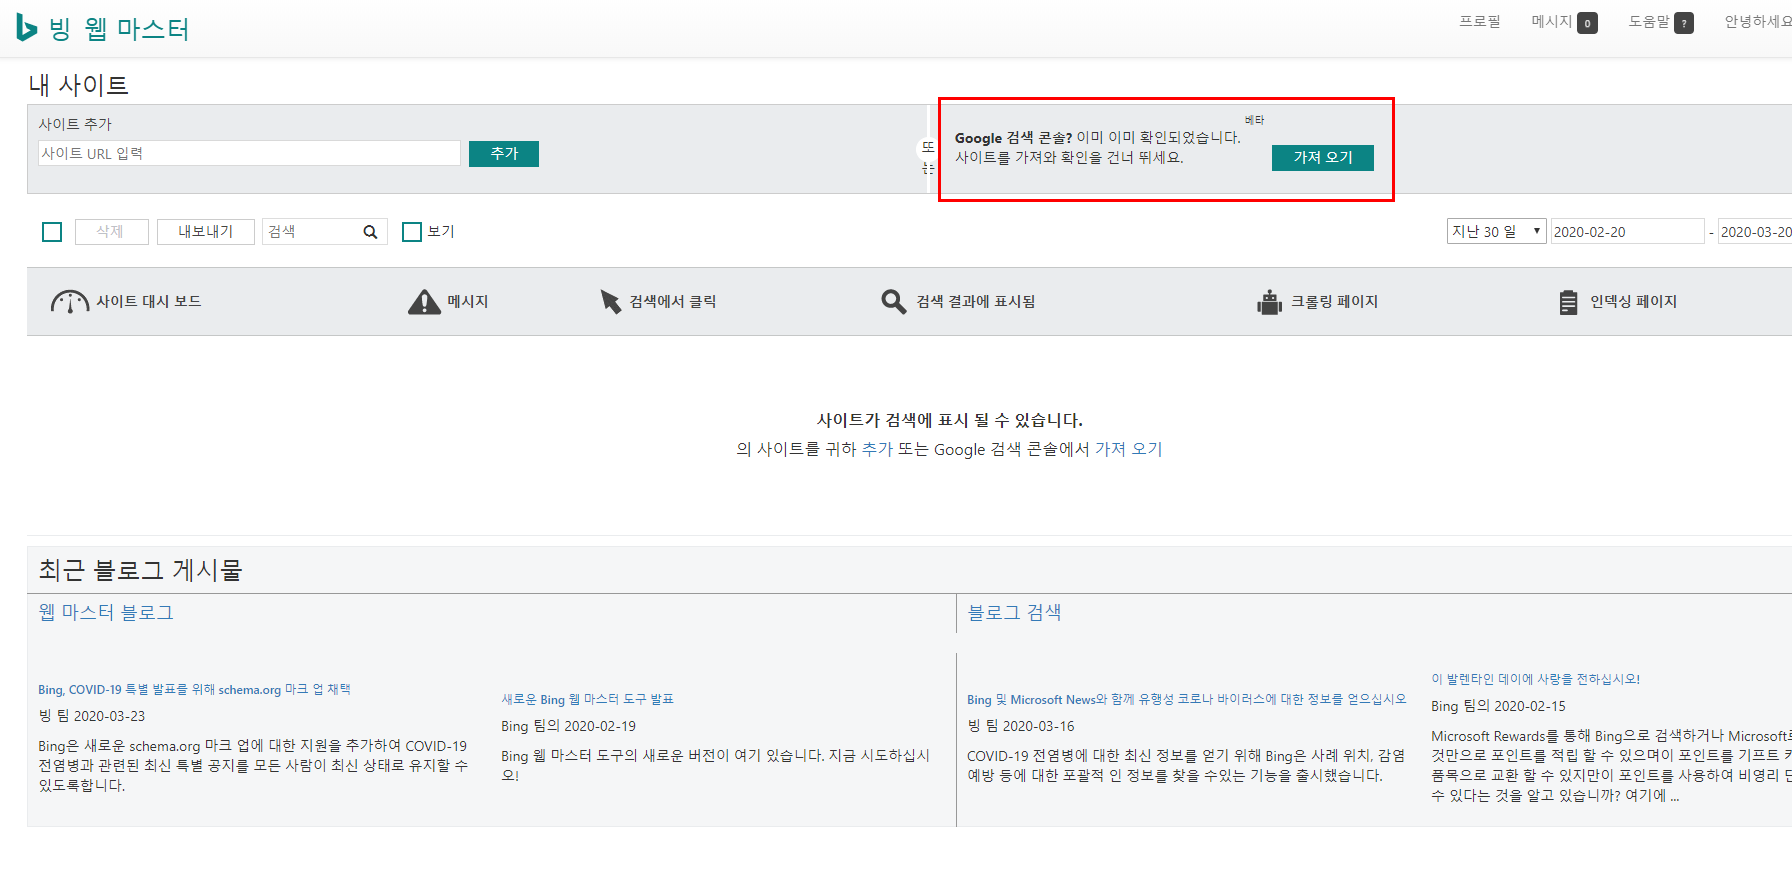Screen dimensions: 1792x880
Task: Click the 삭제 button
Action: 111,232
